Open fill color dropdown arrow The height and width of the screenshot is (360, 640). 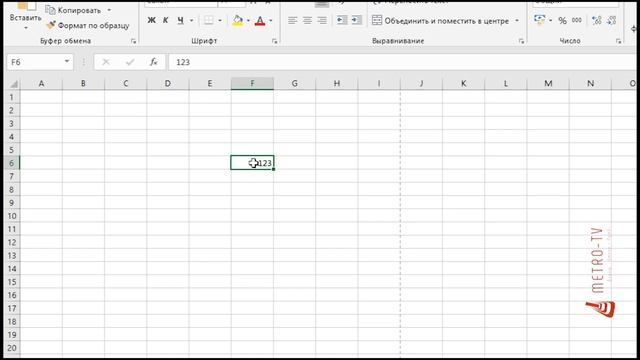(248, 20)
